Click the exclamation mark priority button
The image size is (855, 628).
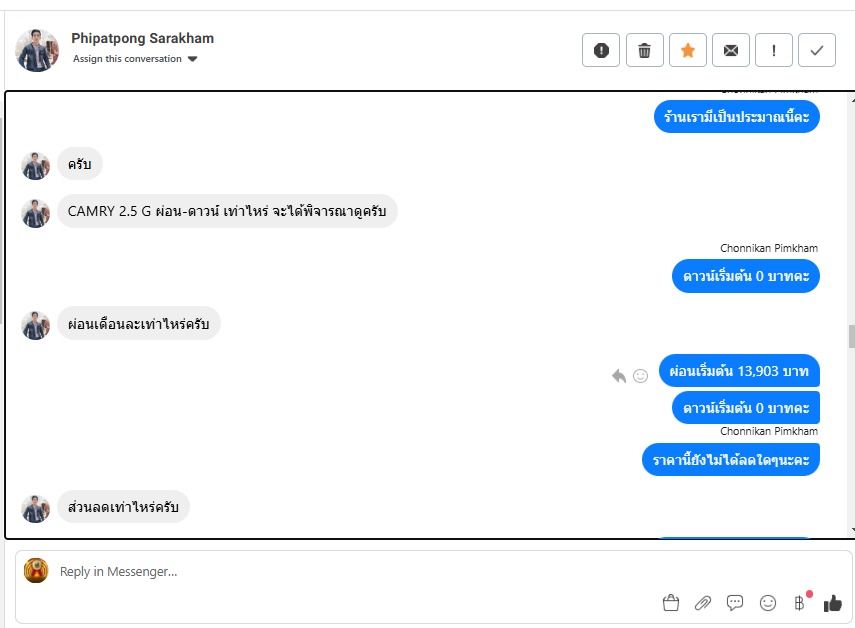click(774, 50)
